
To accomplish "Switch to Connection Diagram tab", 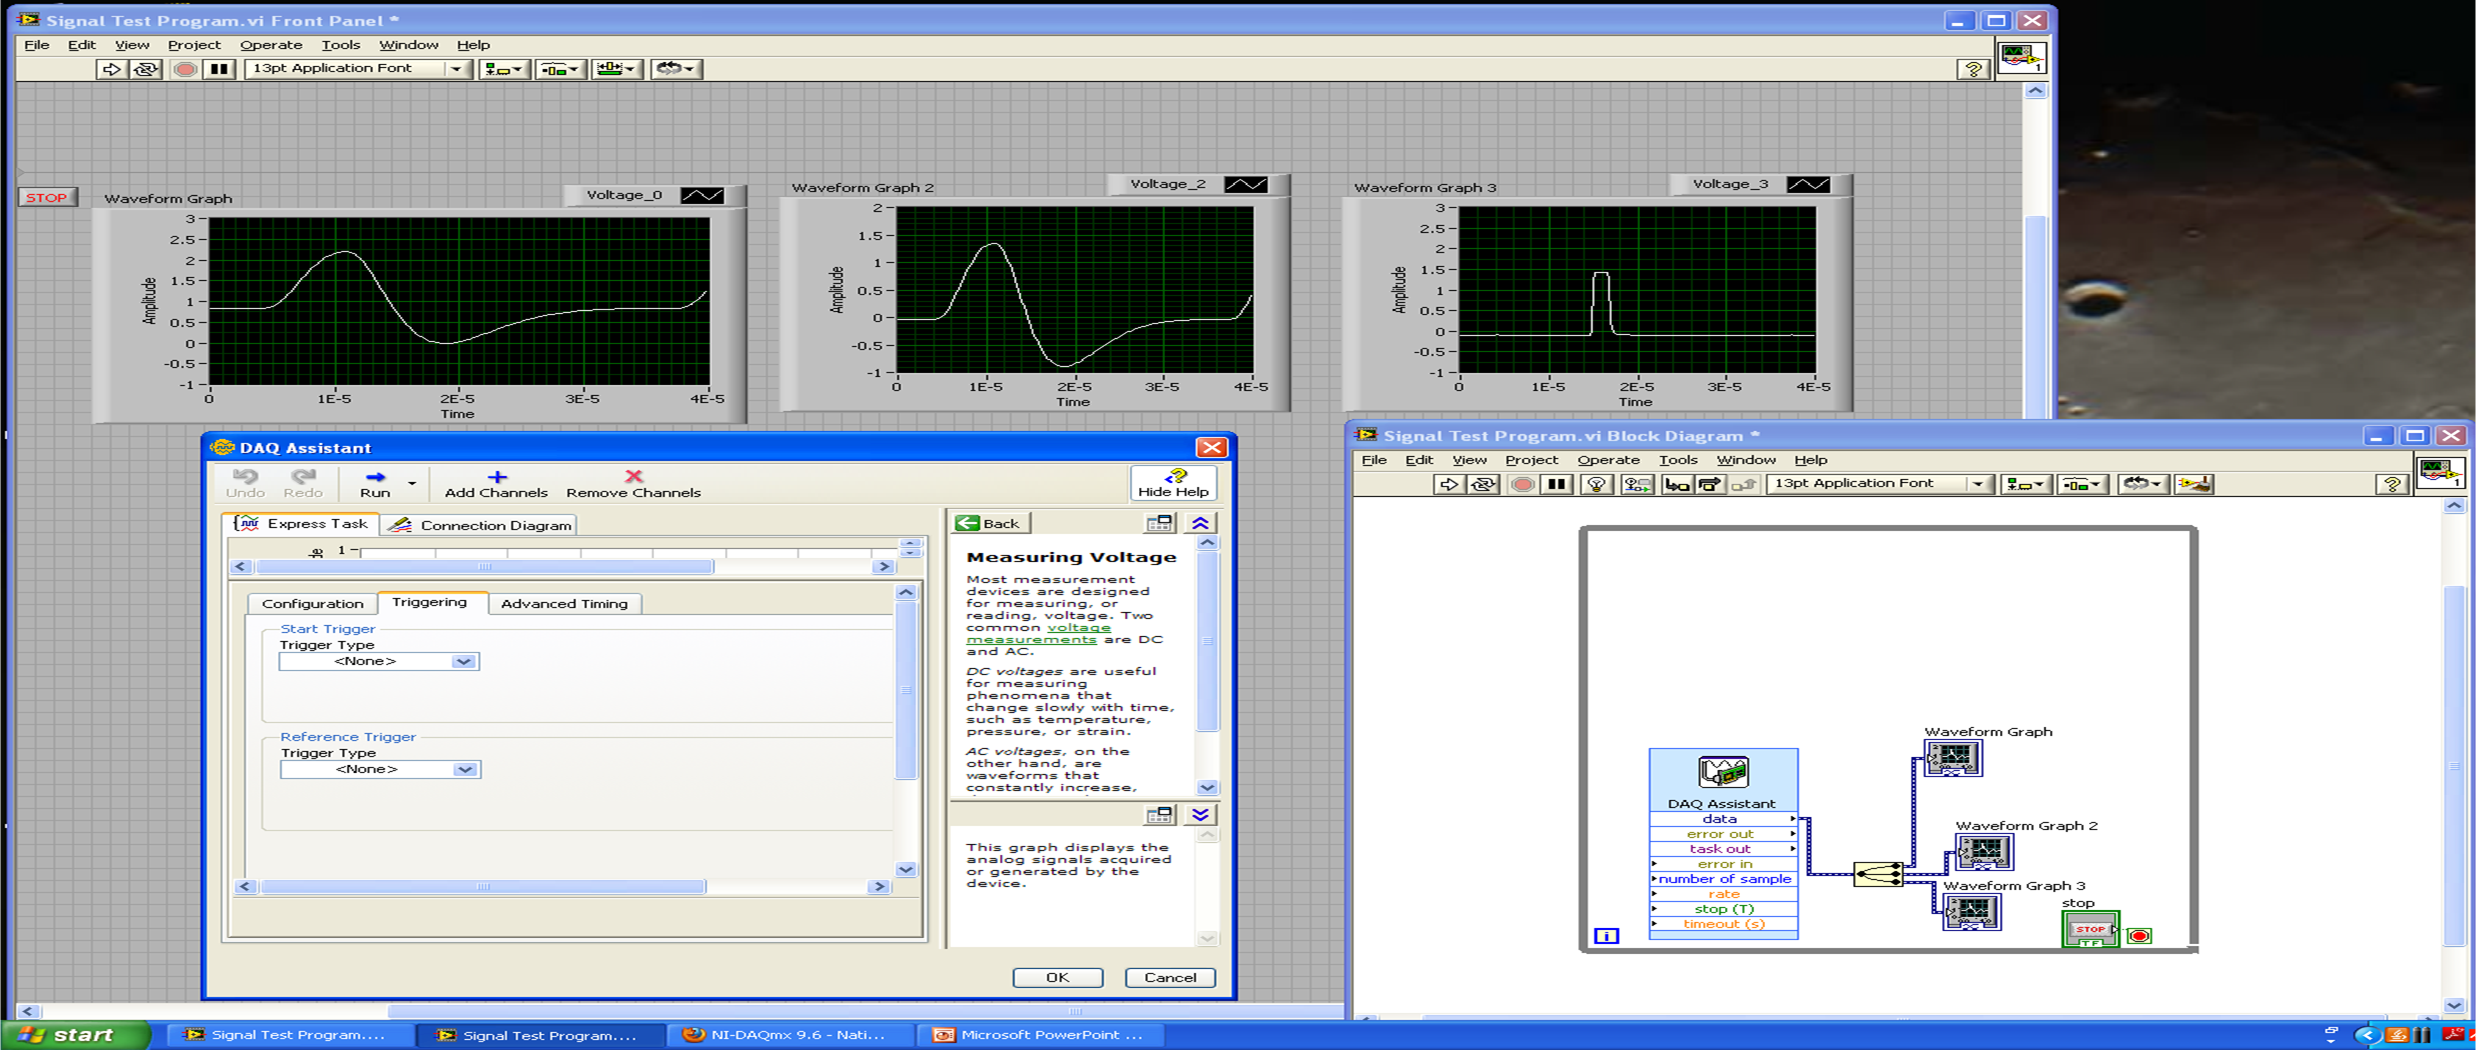I will click(x=480, y=525).
